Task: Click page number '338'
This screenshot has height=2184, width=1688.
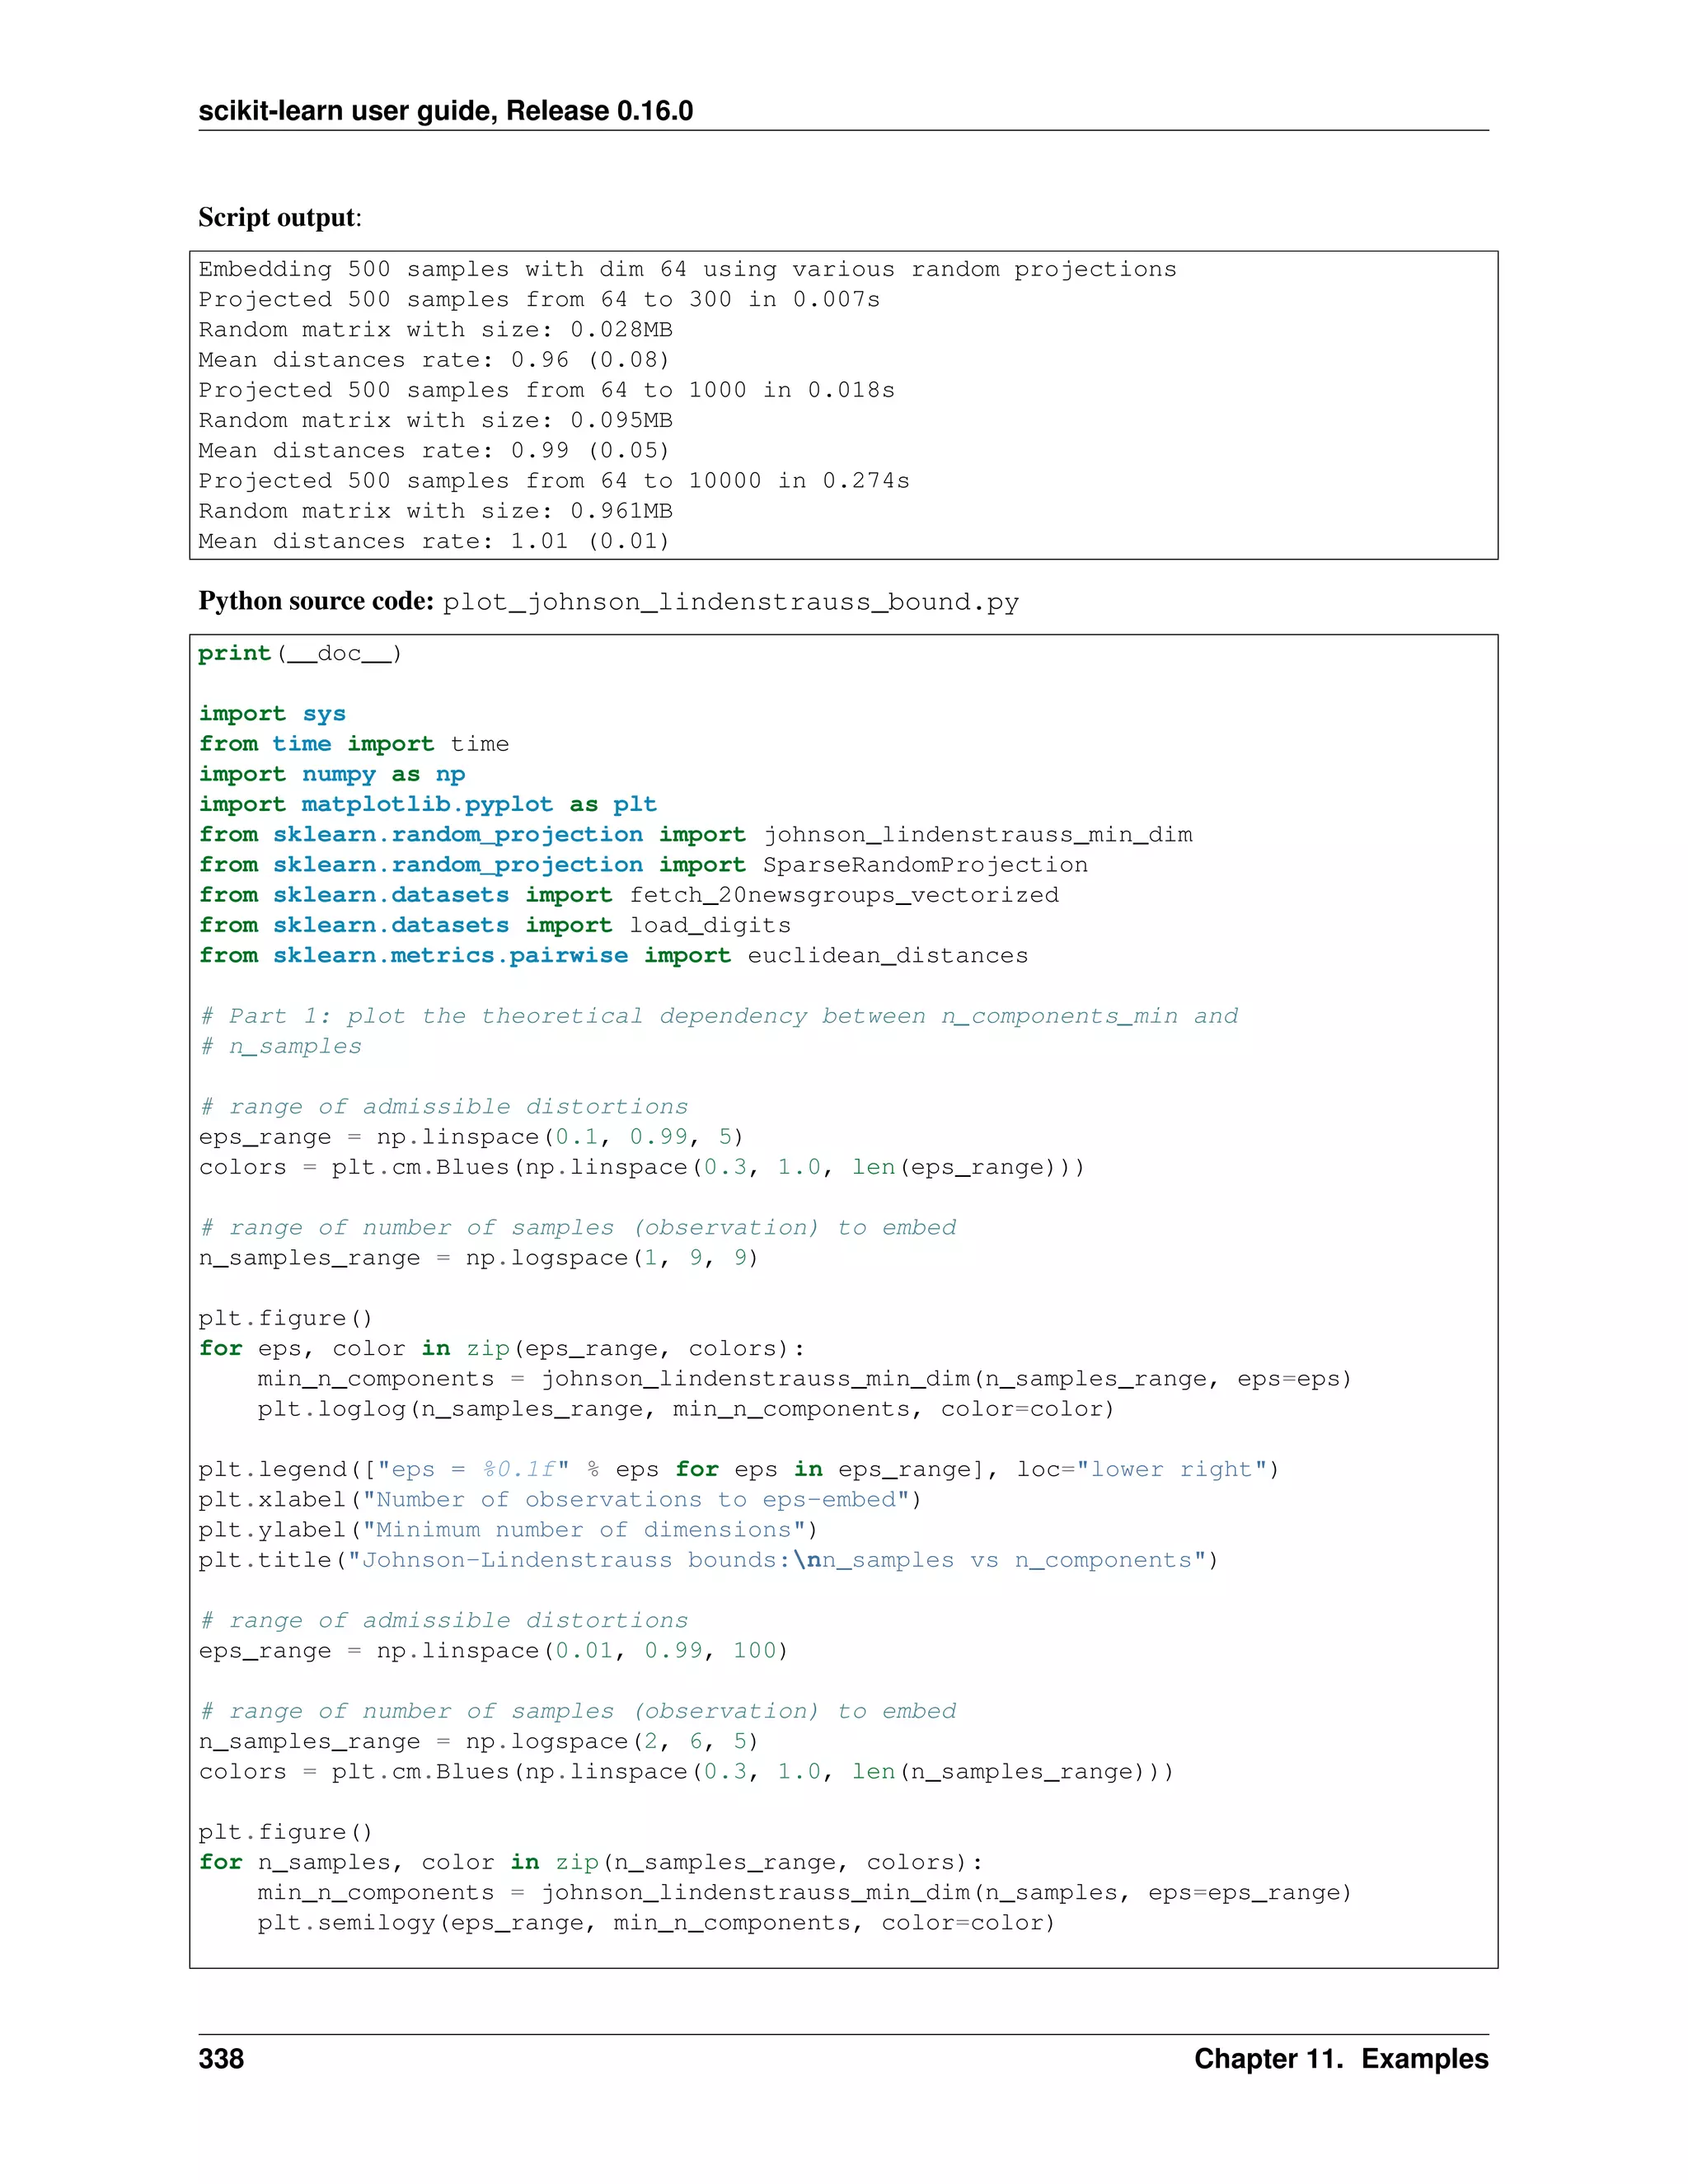Action: tap(221, 2059)
